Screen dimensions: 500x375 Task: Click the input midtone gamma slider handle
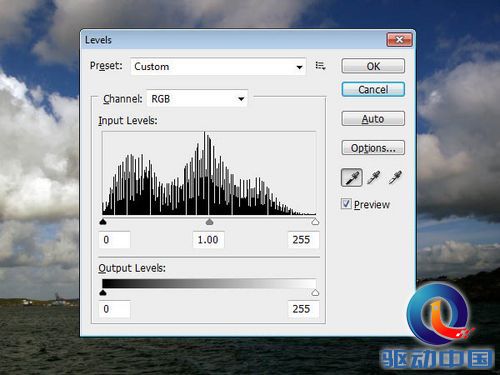209,222
